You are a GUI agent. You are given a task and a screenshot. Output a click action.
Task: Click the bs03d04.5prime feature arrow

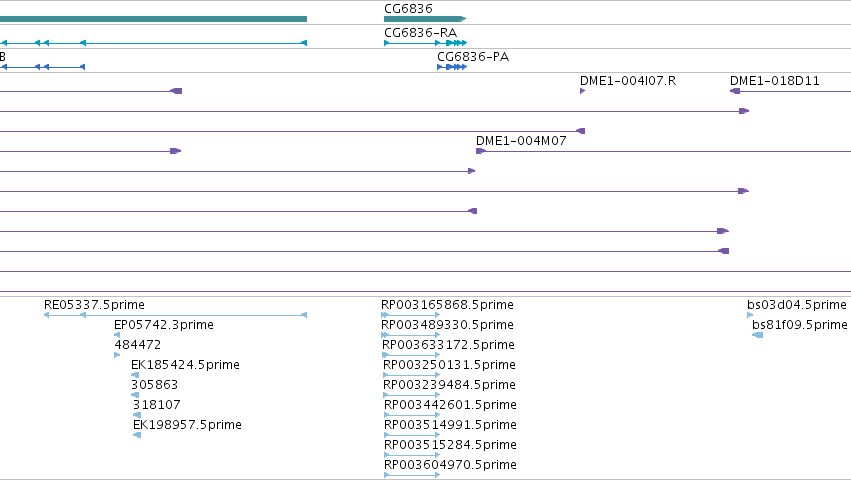tap(750, 315)
